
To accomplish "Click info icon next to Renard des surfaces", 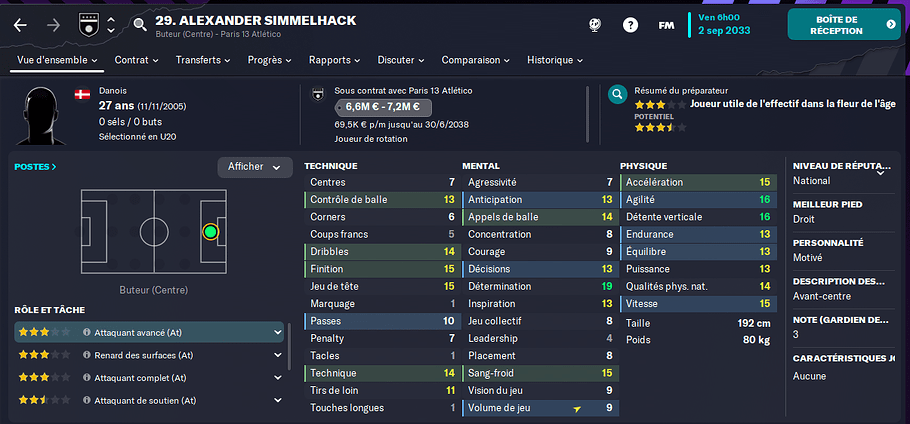I will click(x=86, y=355).
